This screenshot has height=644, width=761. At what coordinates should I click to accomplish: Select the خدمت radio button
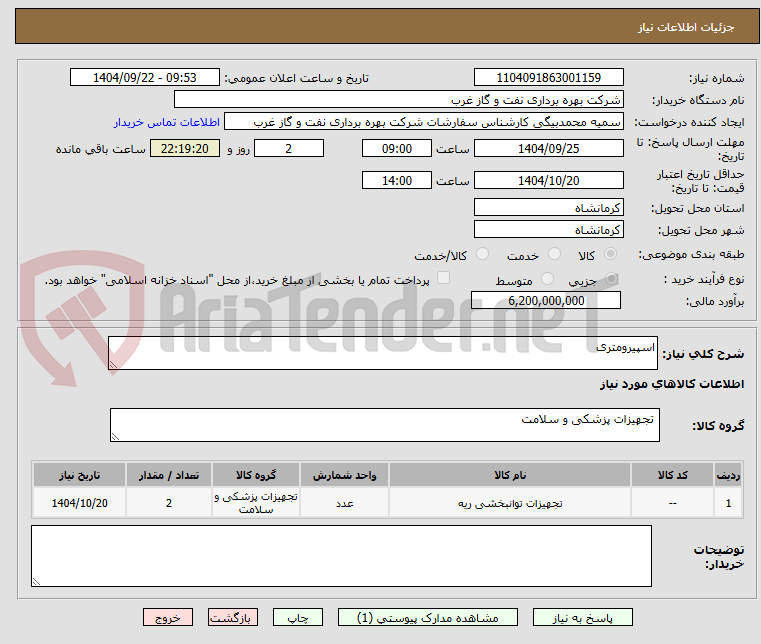[x=554, y=254]
